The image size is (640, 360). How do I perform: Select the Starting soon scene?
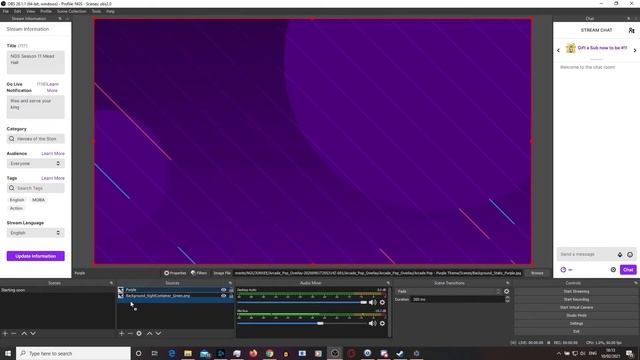point(57,290)
